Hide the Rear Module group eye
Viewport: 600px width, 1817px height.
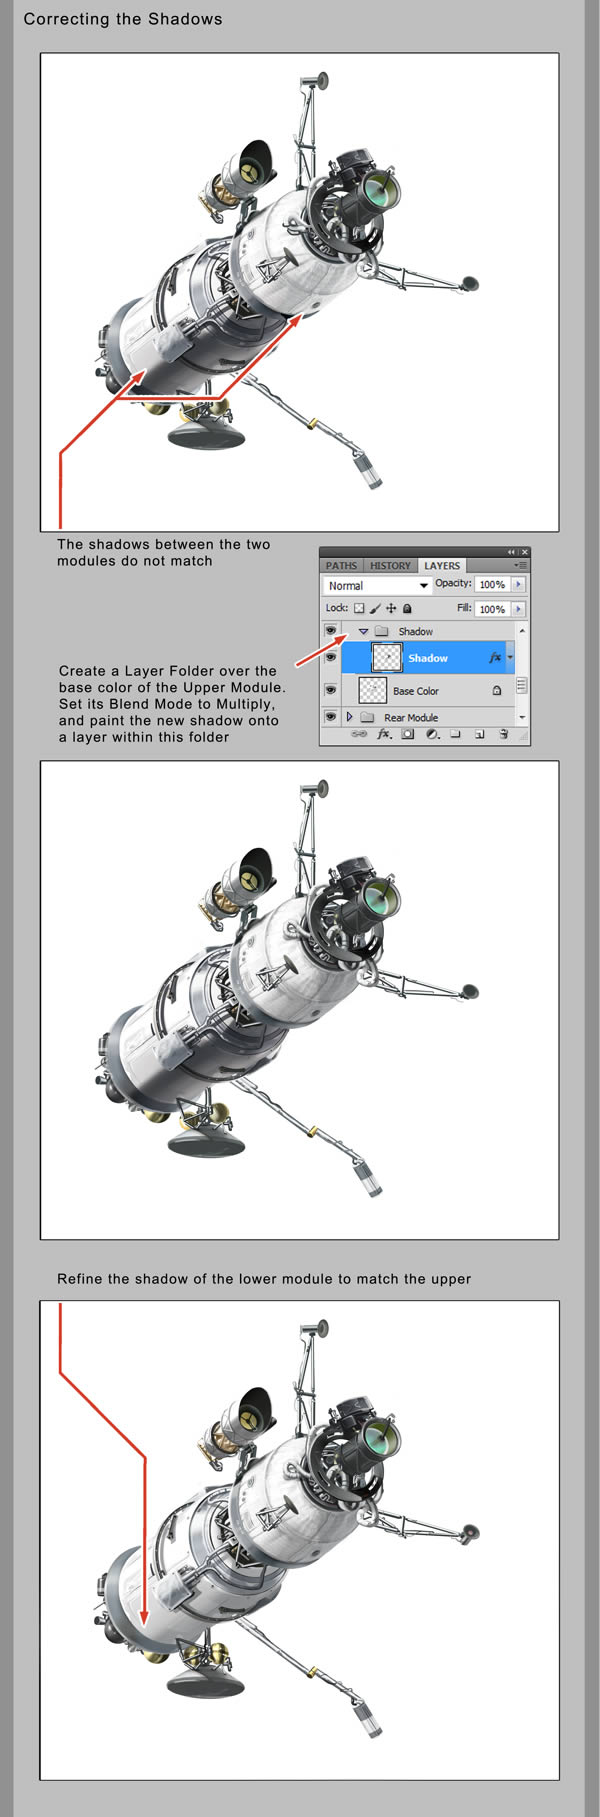coord(330,716)
